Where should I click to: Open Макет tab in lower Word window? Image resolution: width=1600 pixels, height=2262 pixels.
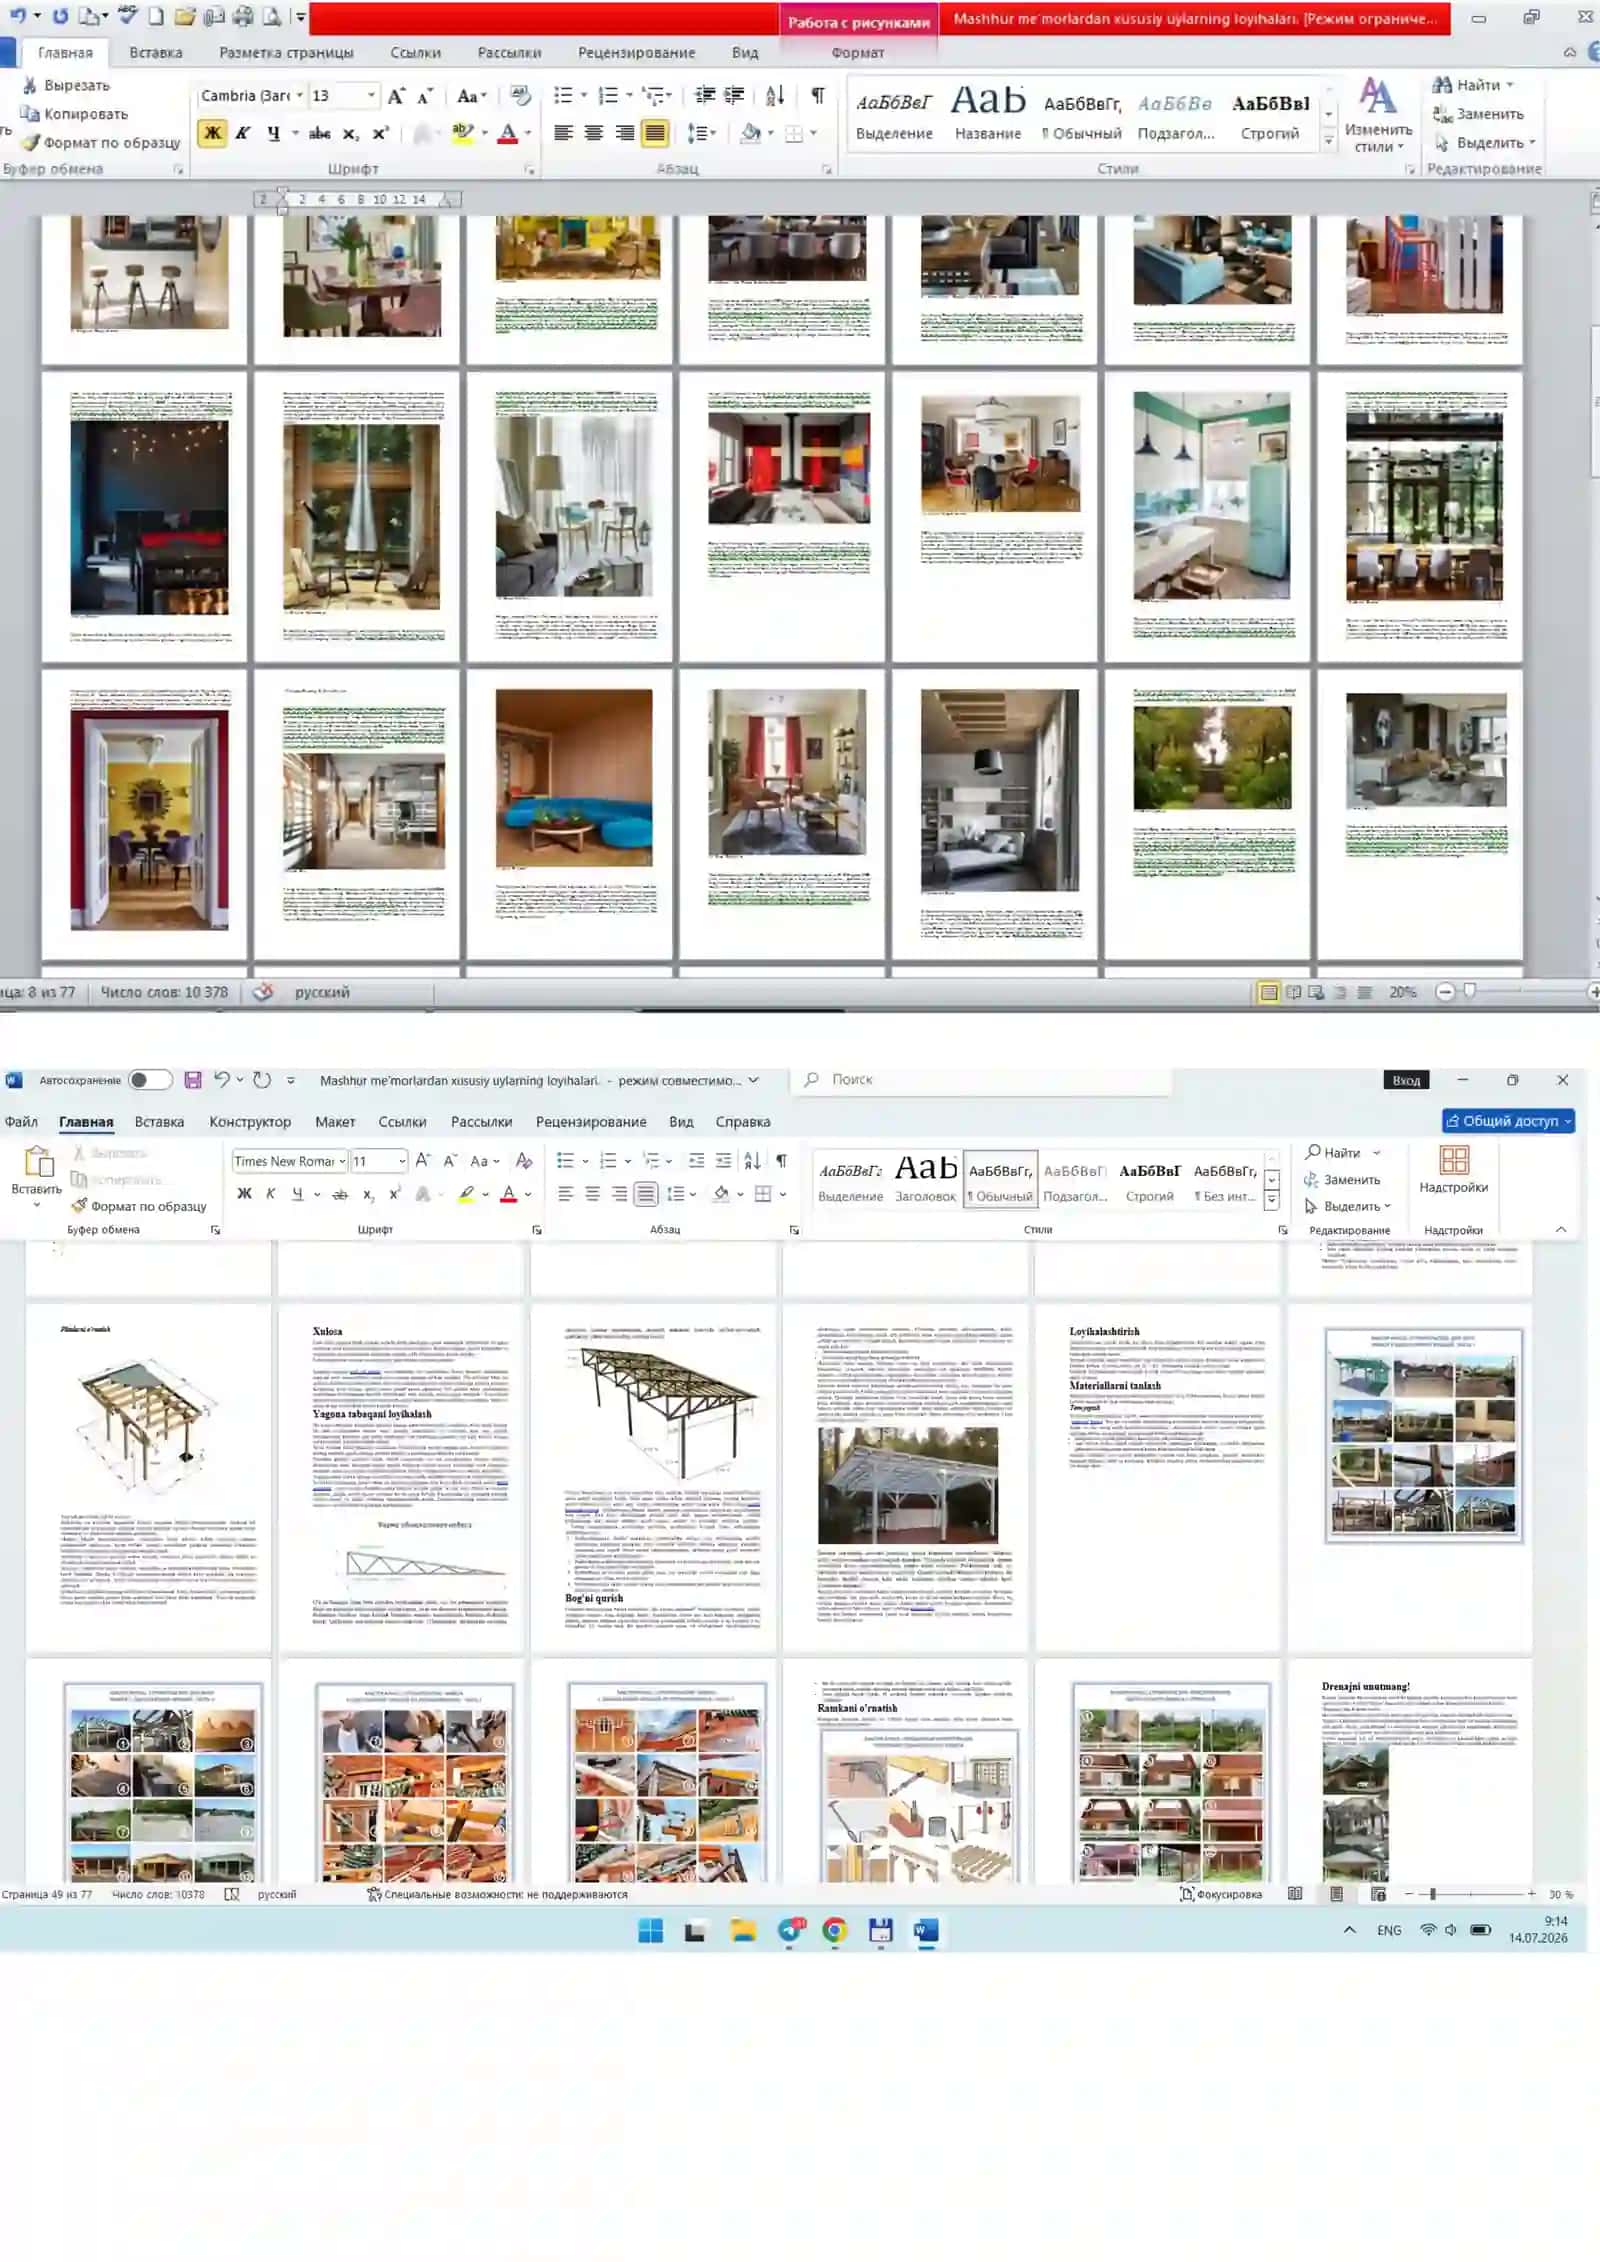[x=335, y=1122]
